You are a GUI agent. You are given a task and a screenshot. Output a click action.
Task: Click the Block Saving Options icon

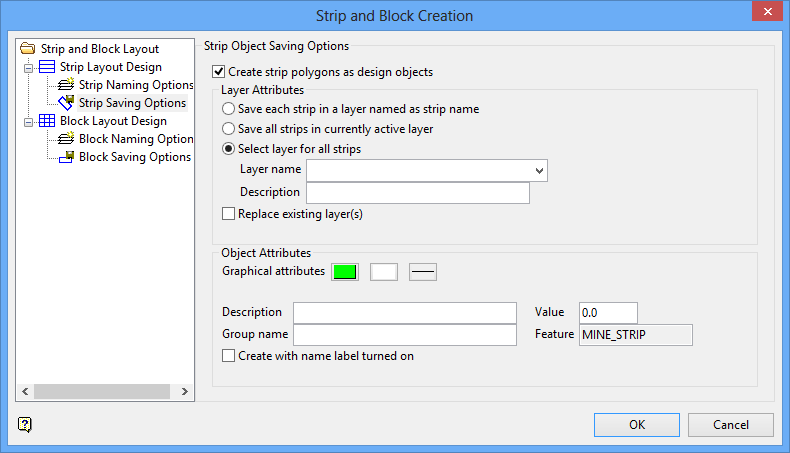[67, 157]
